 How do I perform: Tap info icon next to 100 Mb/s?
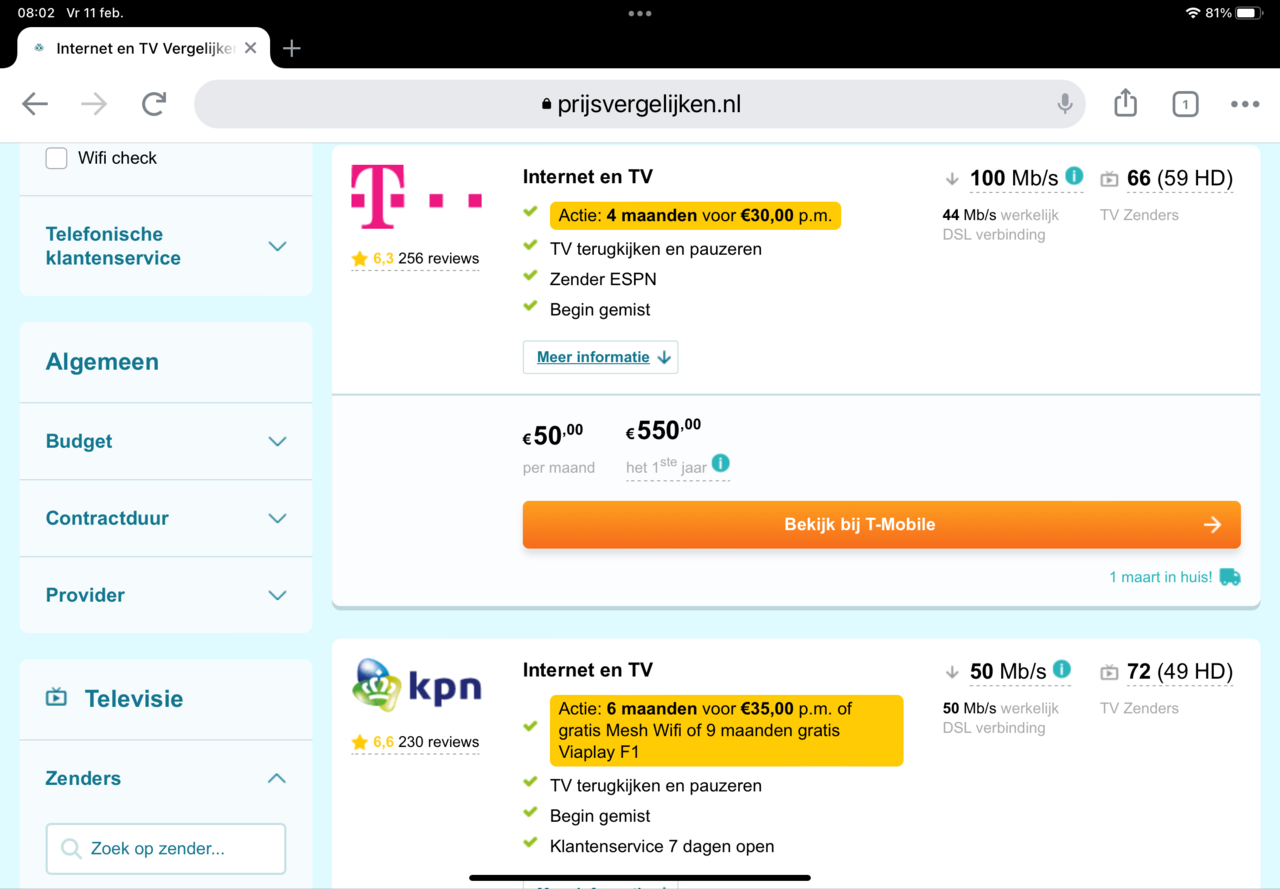(1074, 177)
